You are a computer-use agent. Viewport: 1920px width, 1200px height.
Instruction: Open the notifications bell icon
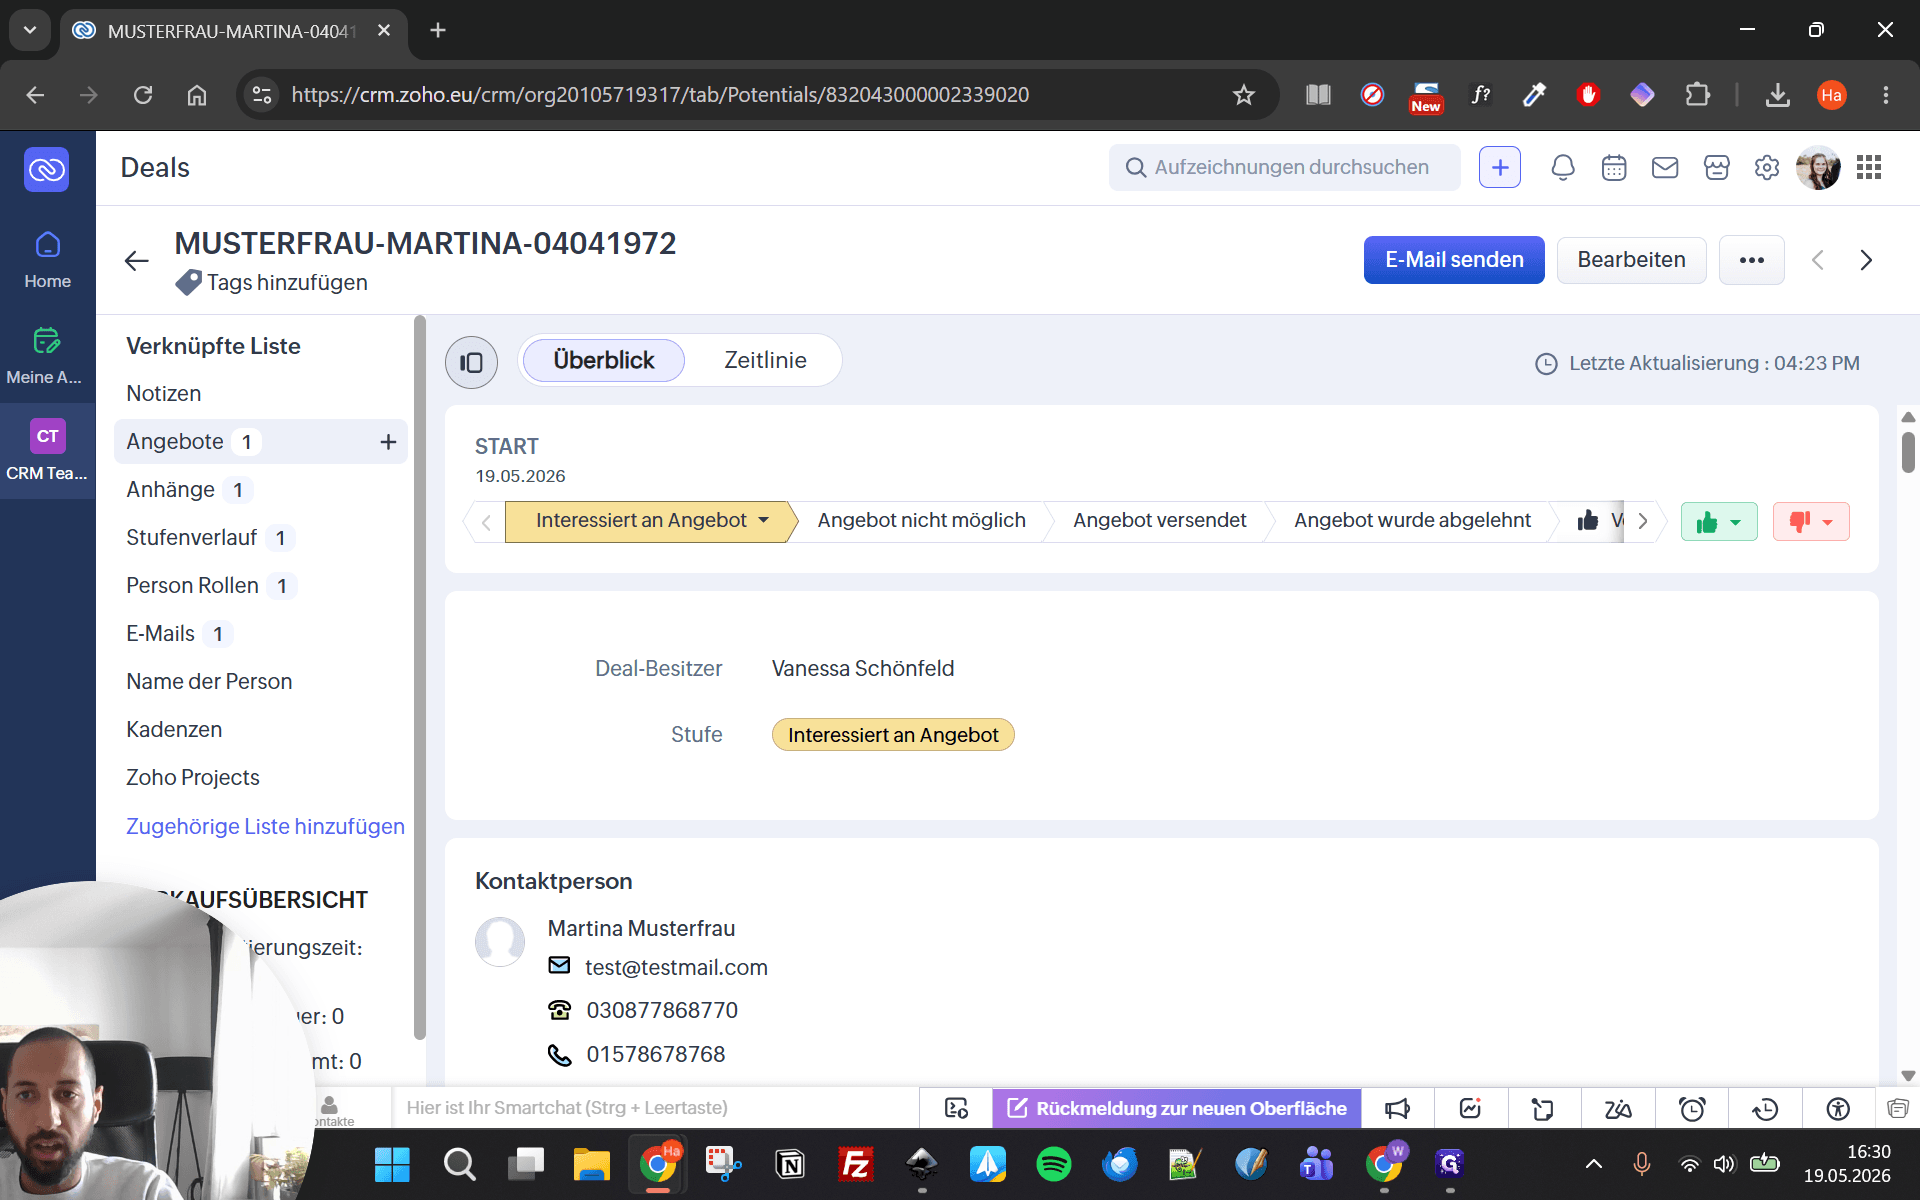[x=1563, y=167]
